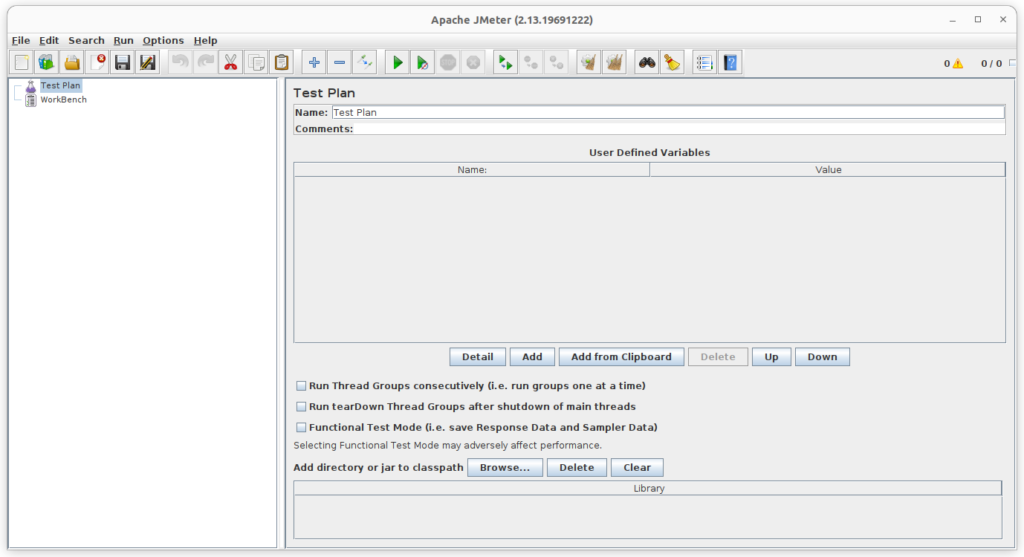
Task: Click Remote Stop All icon
Action: point(531,63)
